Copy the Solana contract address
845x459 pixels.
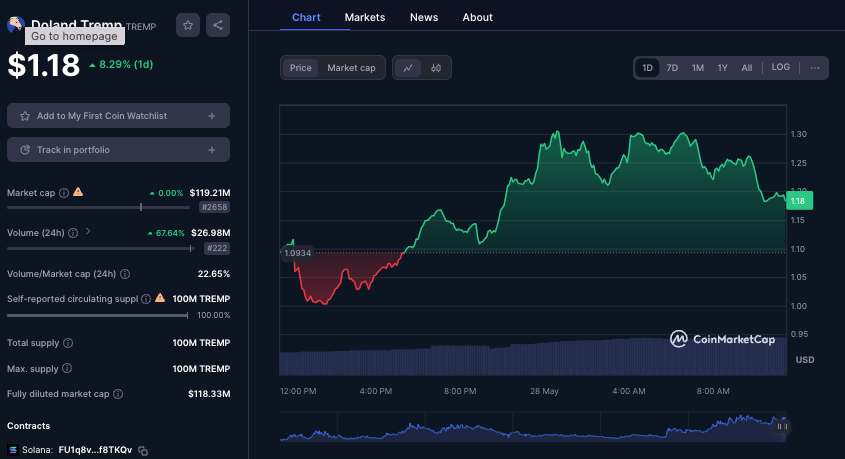pyautogui.click(x=143, y=451)
